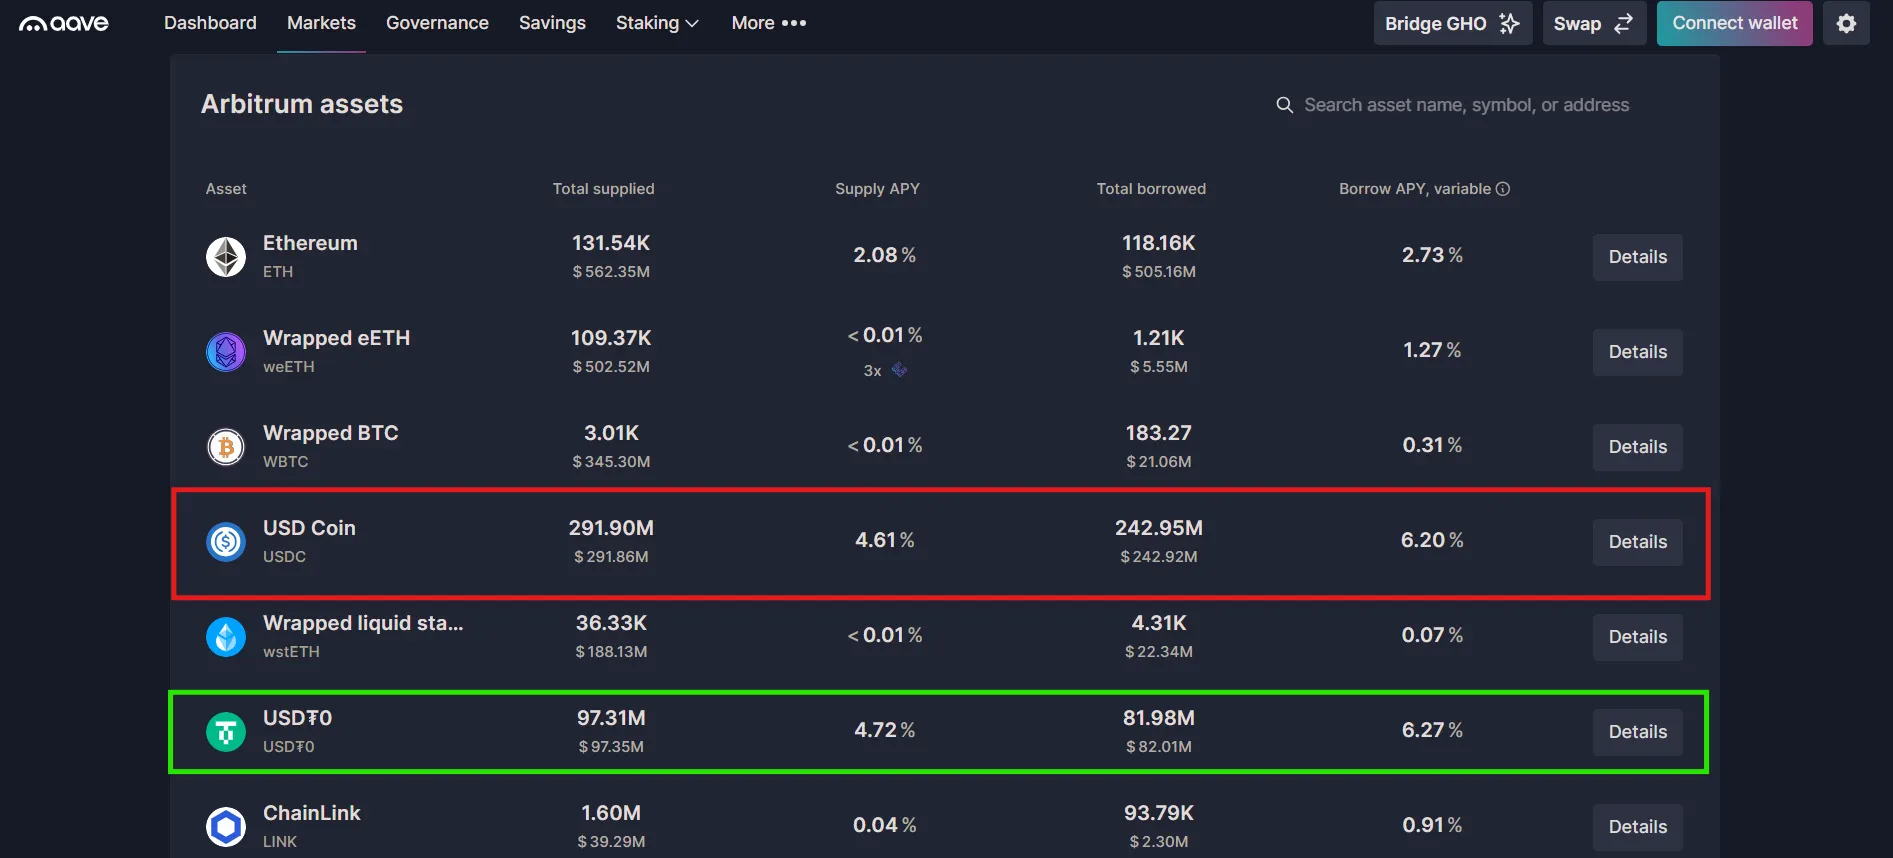
Task: Click the ChainLink hexagon icon
Action: point(226,827)
